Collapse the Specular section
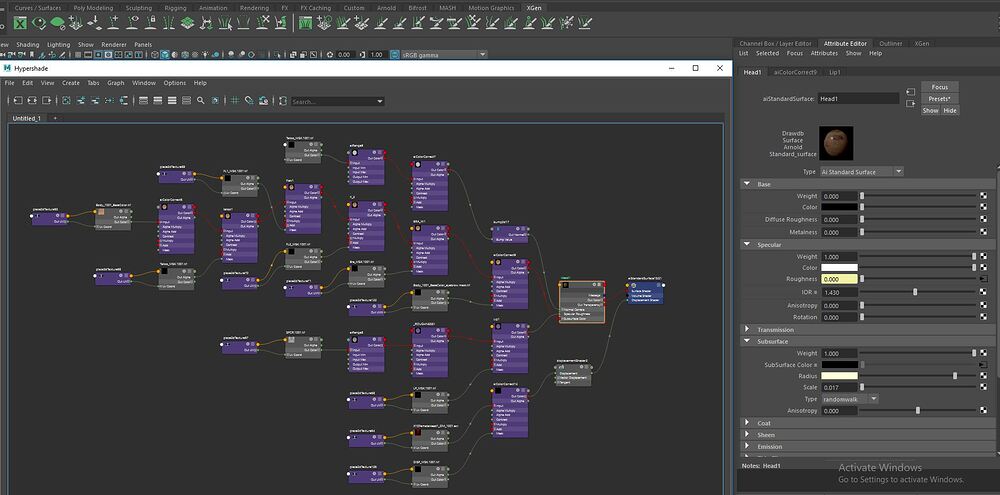1000x495 pixels. click(747, 244)
